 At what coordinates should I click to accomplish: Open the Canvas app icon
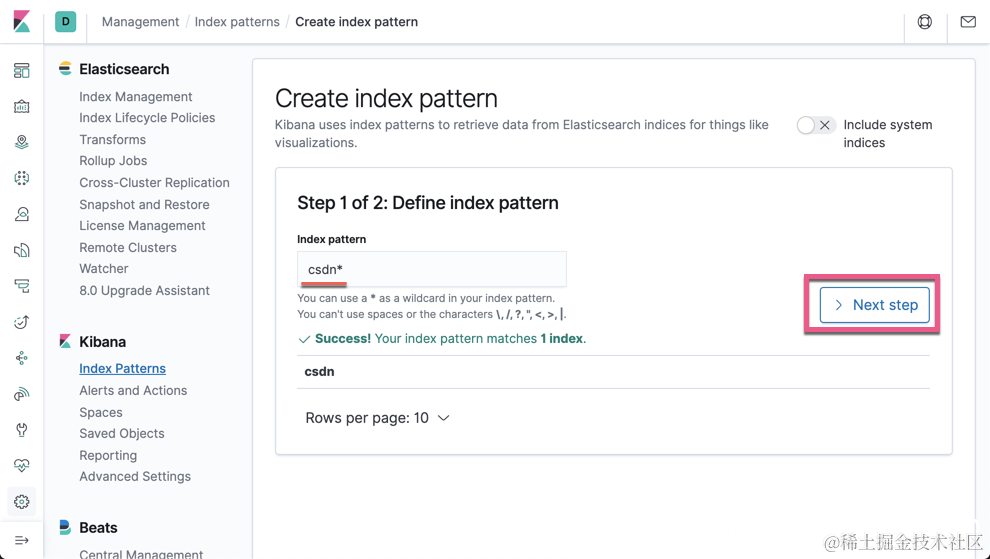click(x=21, y=107)
